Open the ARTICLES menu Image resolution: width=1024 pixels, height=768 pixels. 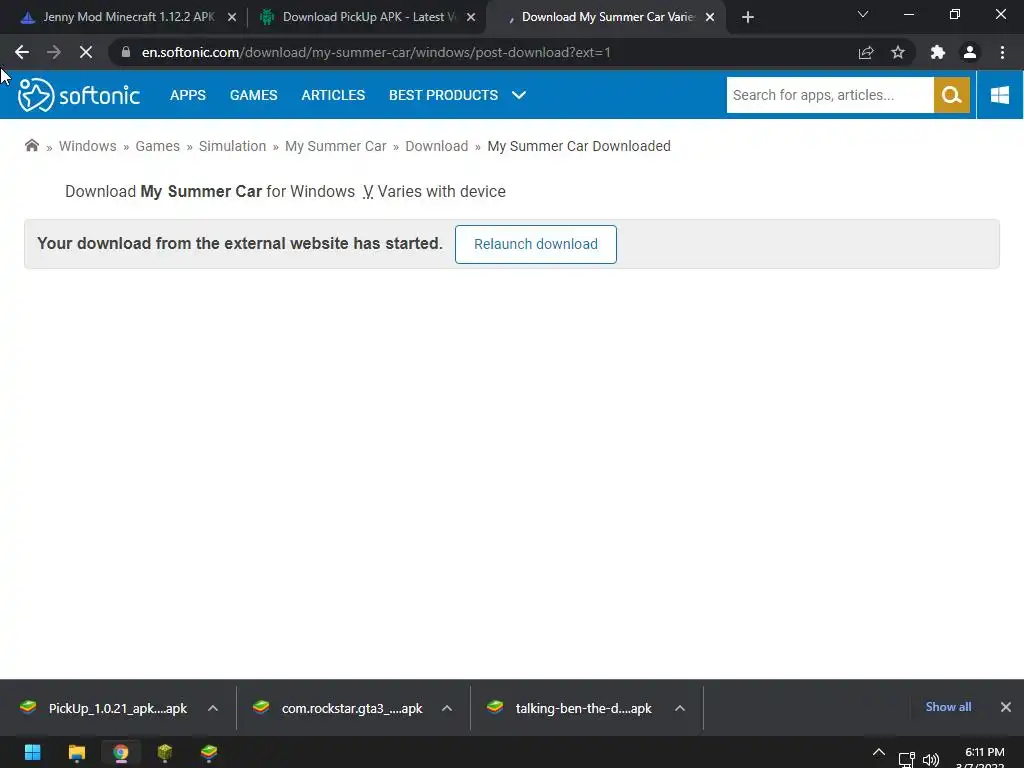(x=333, y=95)
